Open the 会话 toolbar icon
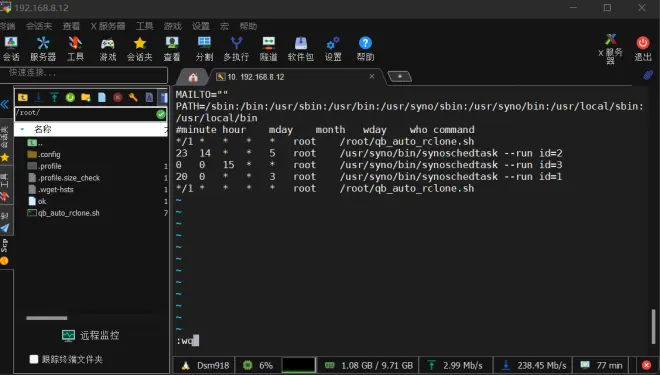This screenshot has width=660, height=375. coord(11,49)
